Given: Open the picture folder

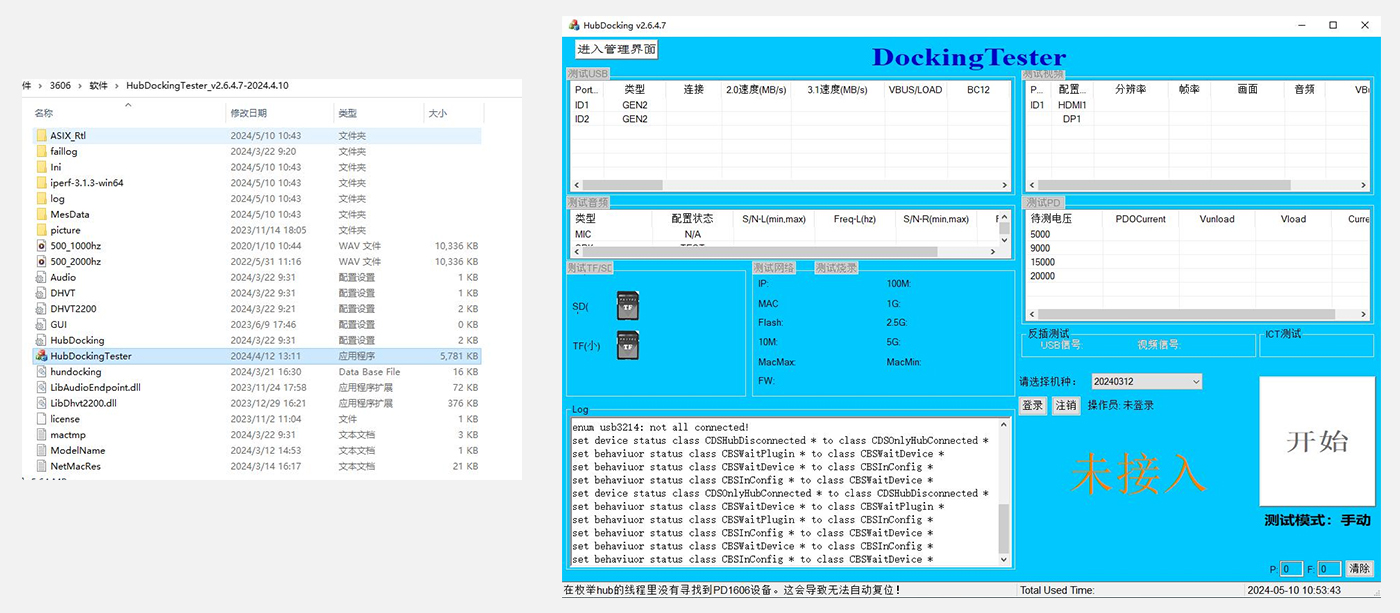Looking at the screenshot, I should 65,230.
